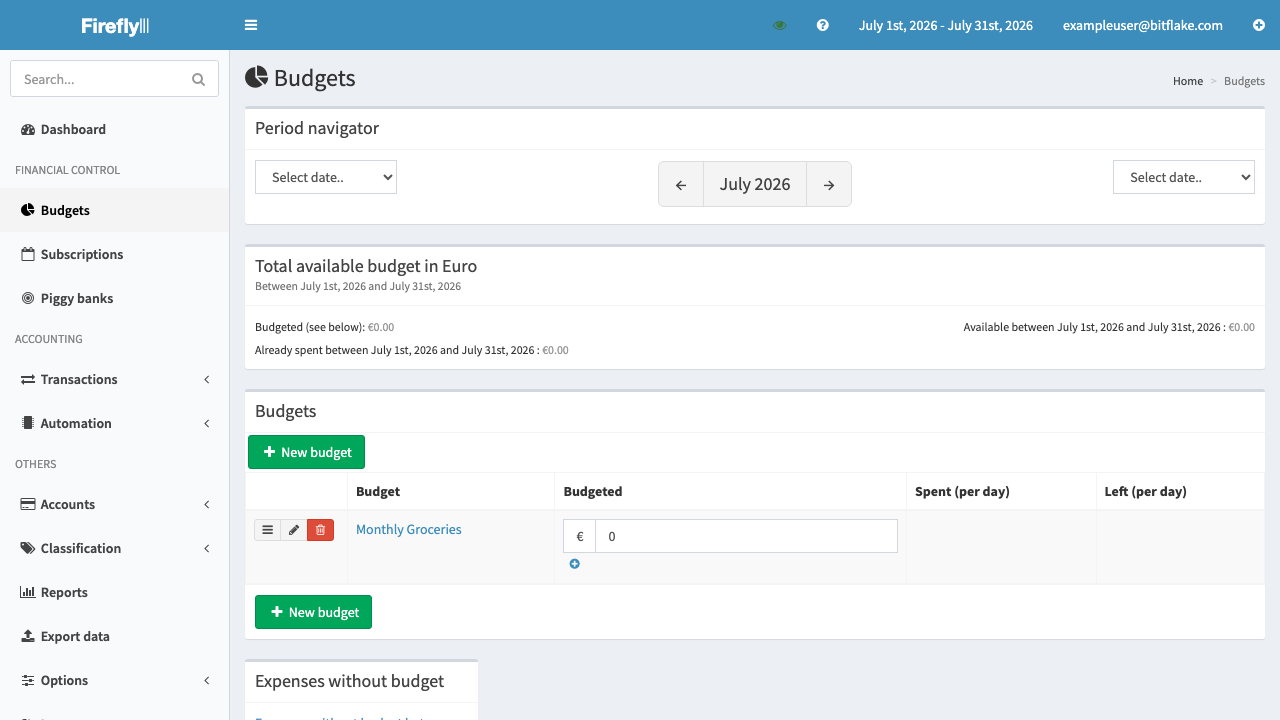Expand the Automation sidebar section
This screenshot has height=720, width=1280.
click(115, 423)
